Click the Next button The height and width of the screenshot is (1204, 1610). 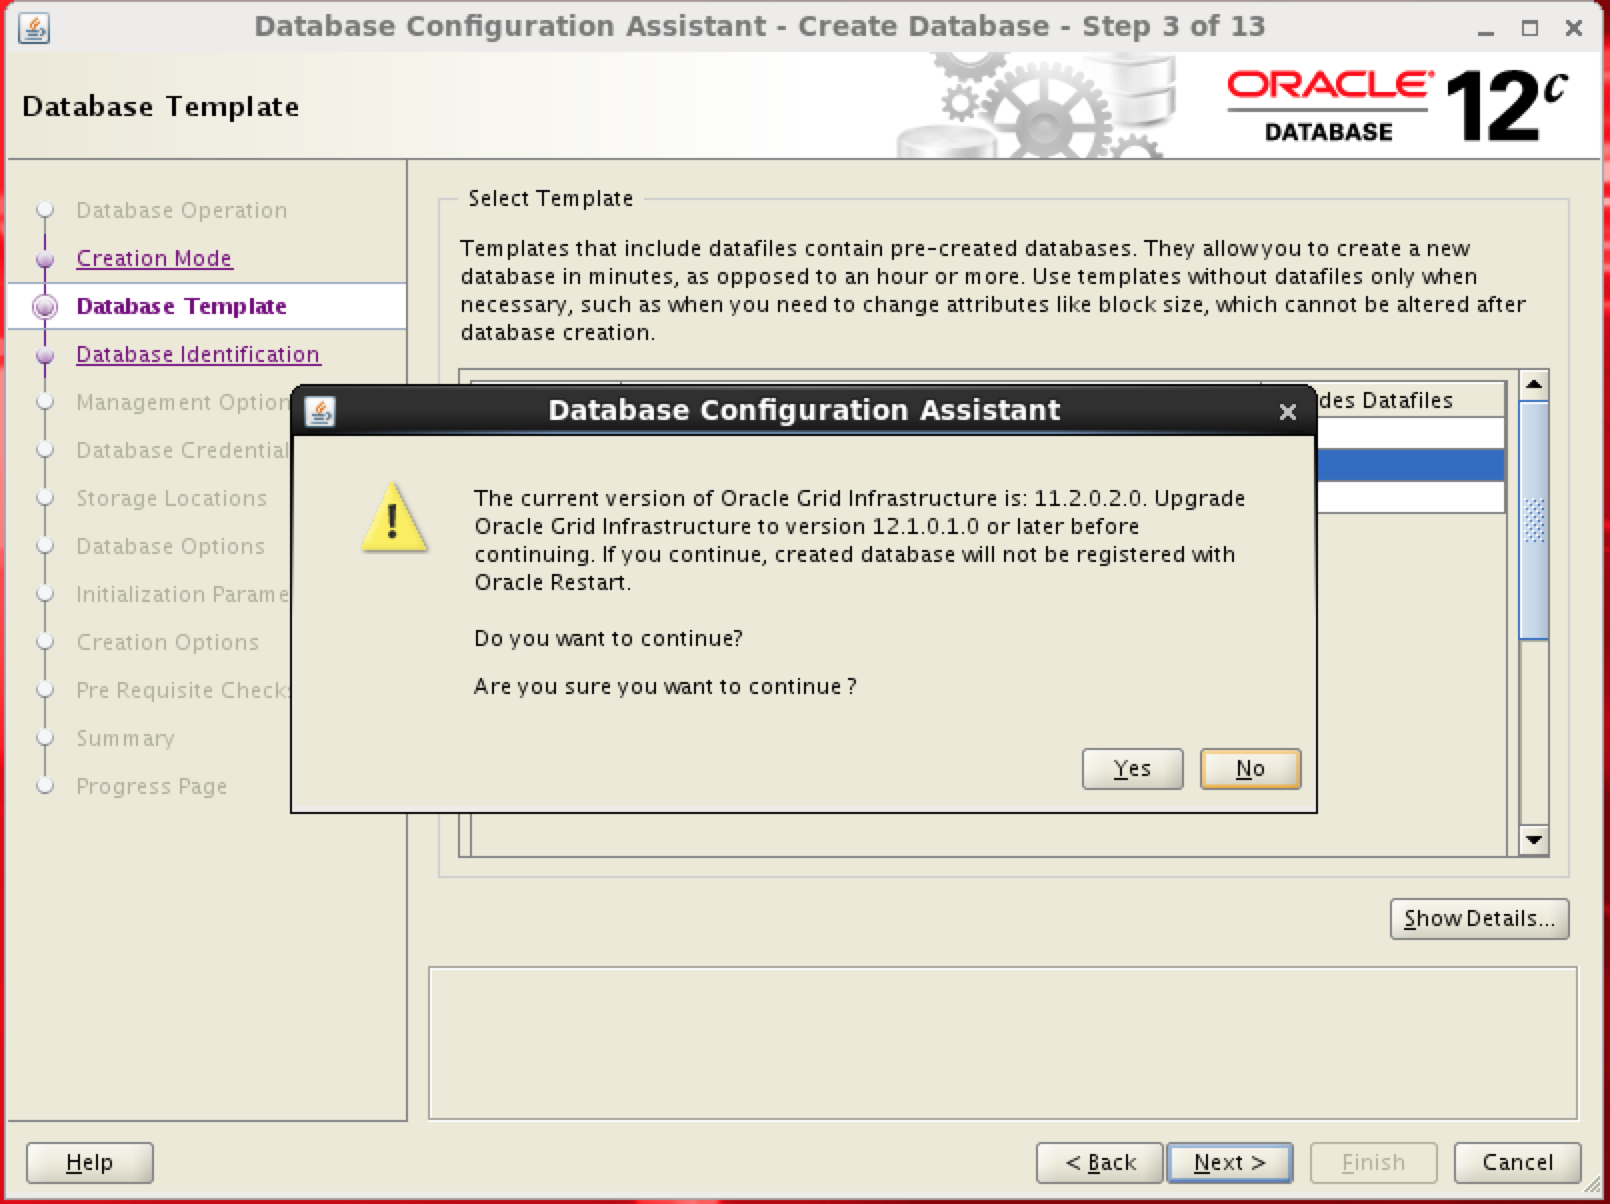pyautogui.click(x=1229, y=1162)
